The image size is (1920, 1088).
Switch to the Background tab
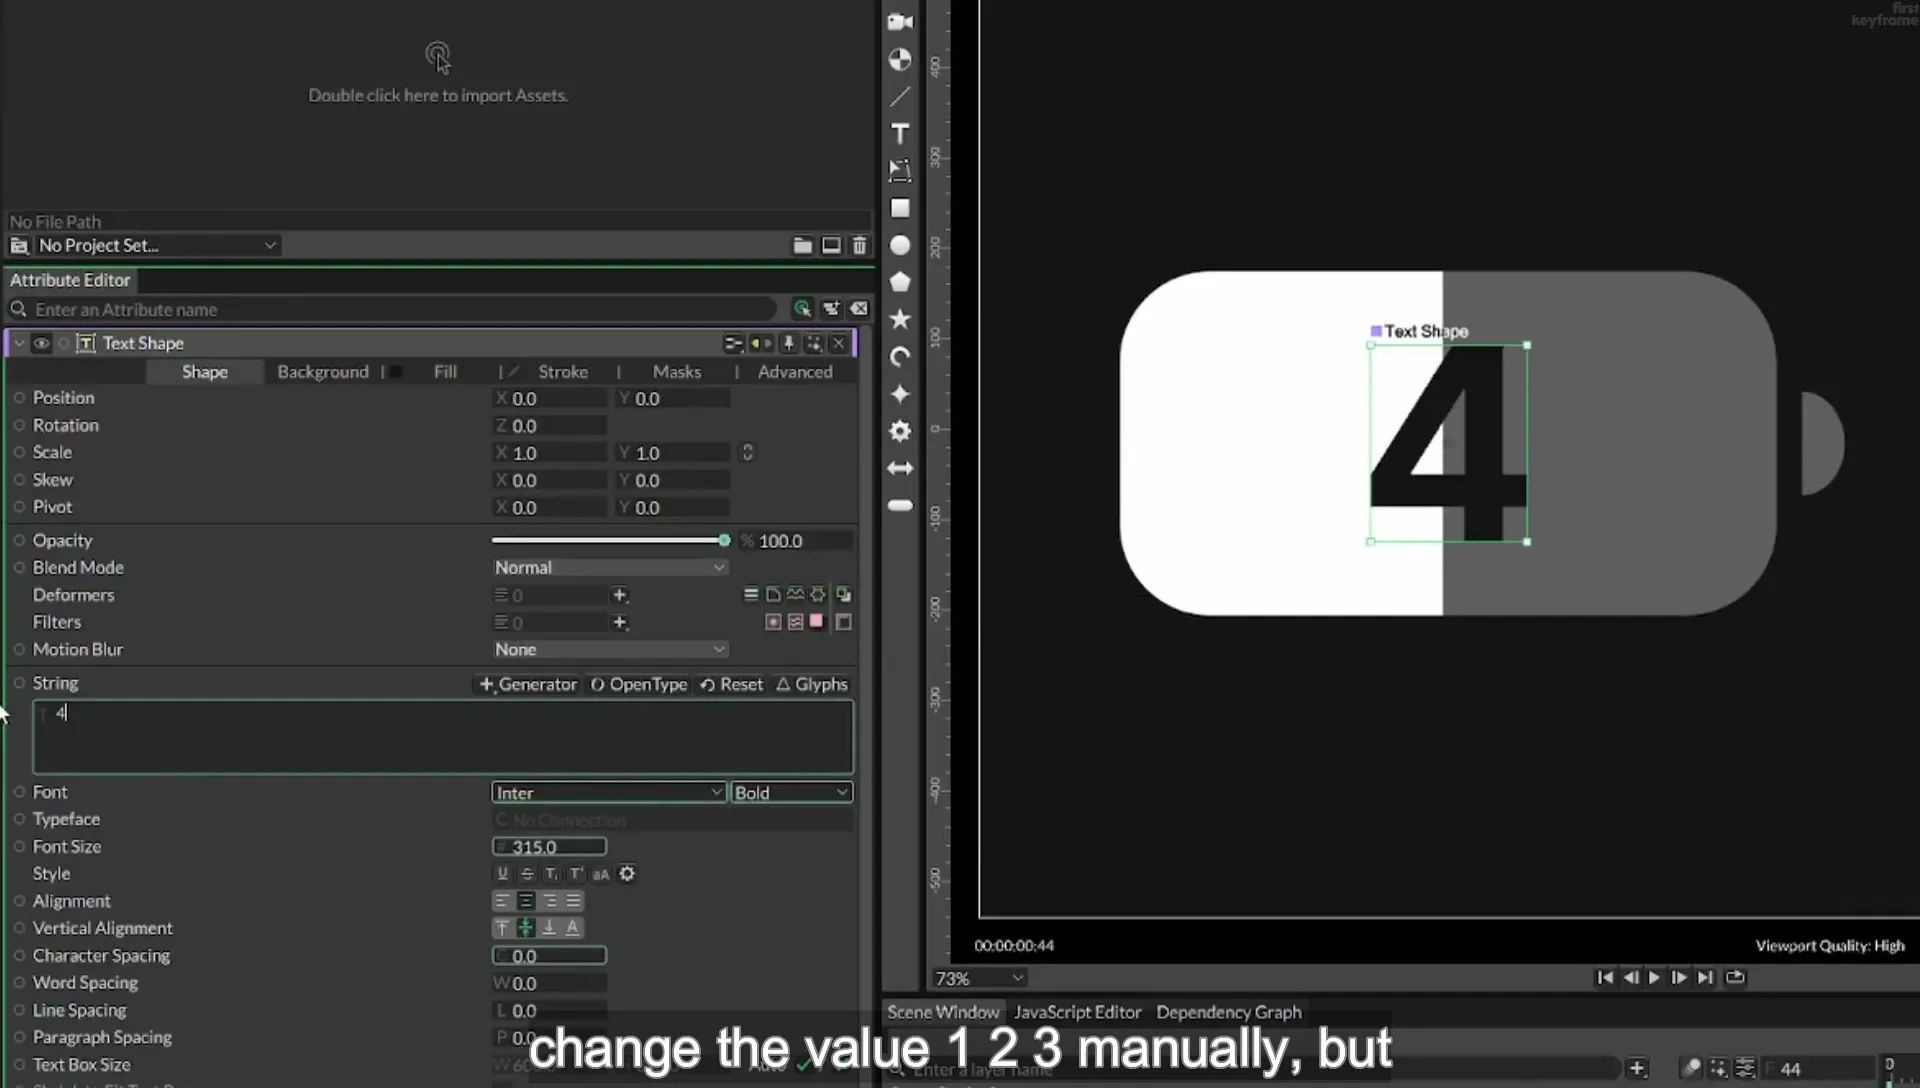tap(323, 371)
